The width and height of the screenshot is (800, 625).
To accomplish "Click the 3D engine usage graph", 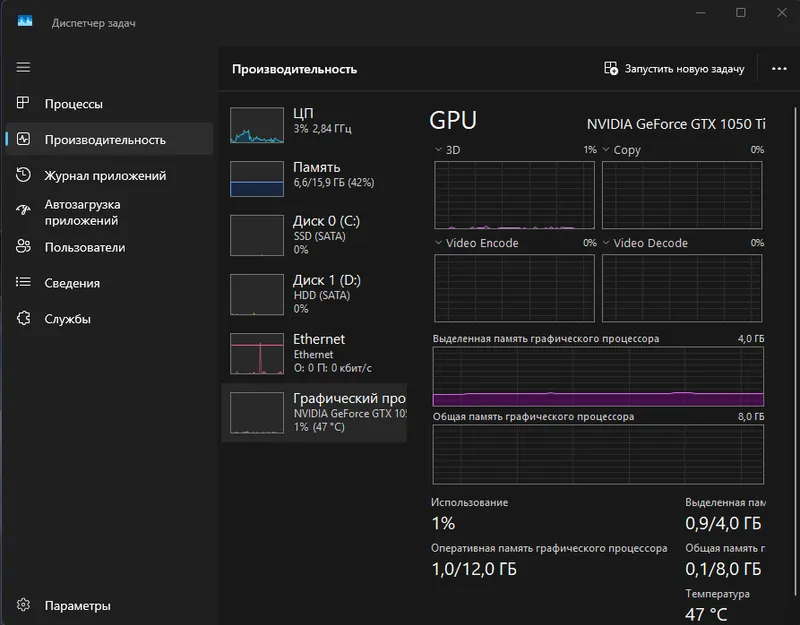I will (x=514, y=195).
